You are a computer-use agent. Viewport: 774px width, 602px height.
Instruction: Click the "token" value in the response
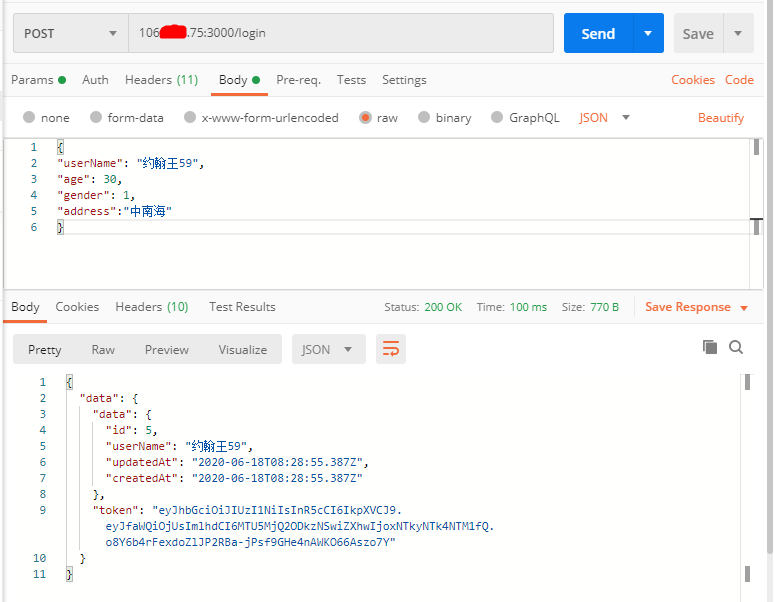pyautogui.click(x=299, y=526)
